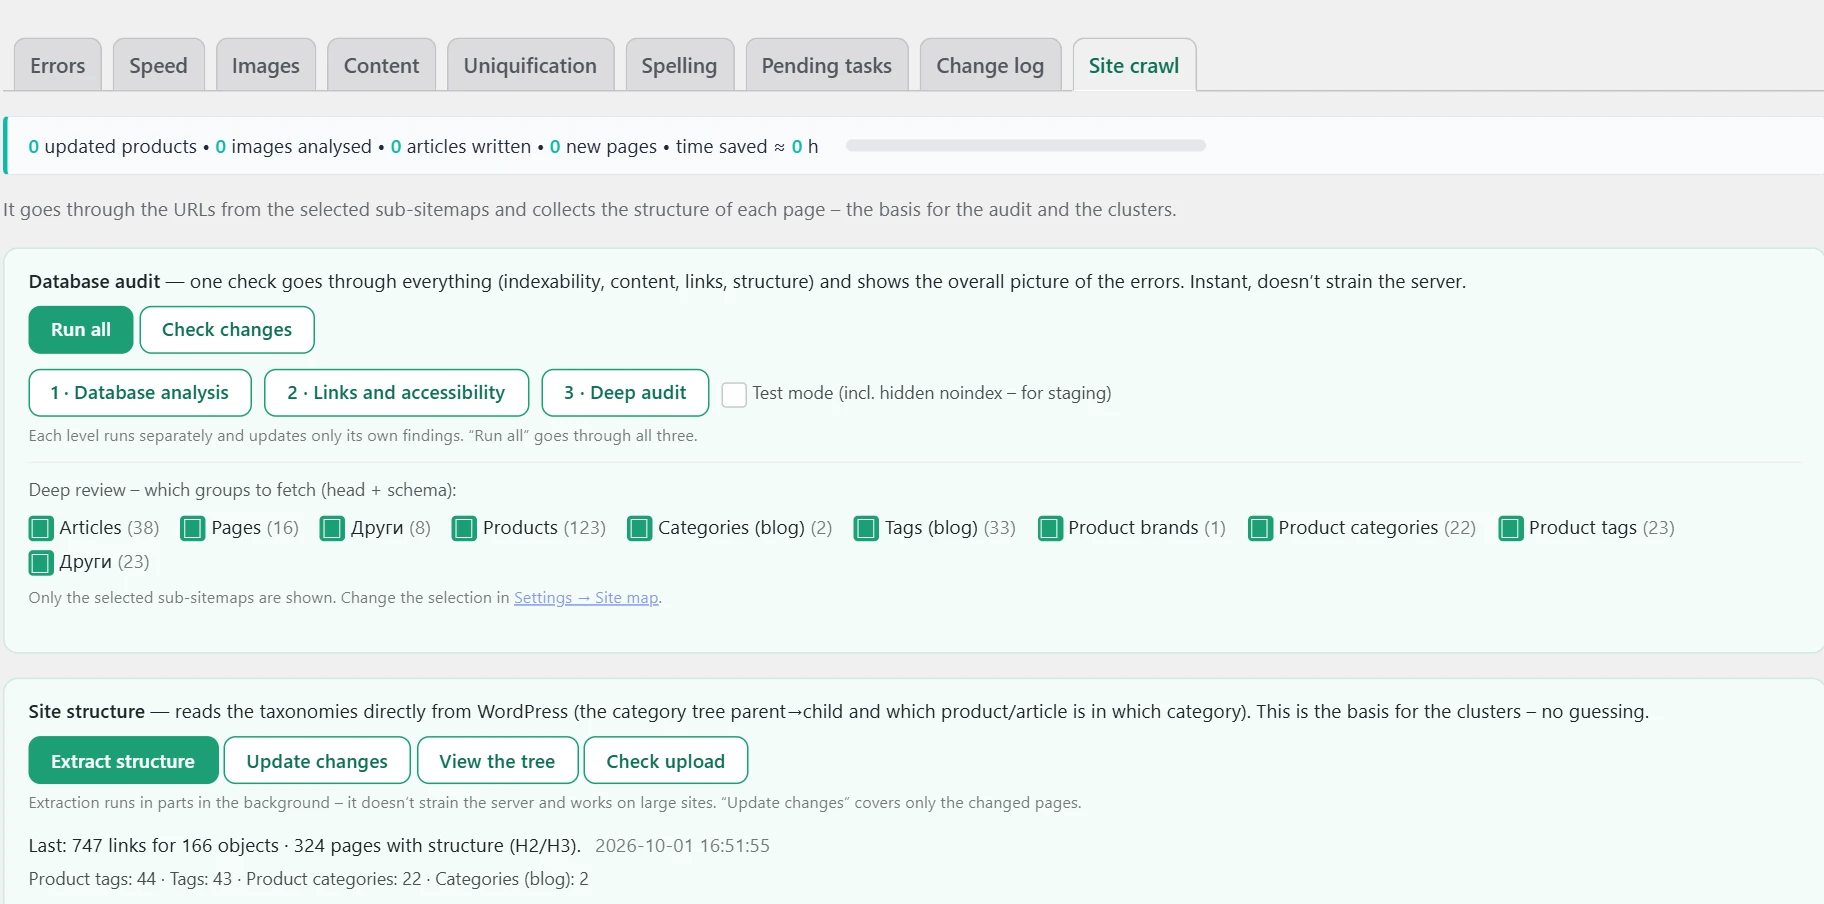Enable Test mode checkbox
Screen dimensions: 1824x904
(734, 394)
